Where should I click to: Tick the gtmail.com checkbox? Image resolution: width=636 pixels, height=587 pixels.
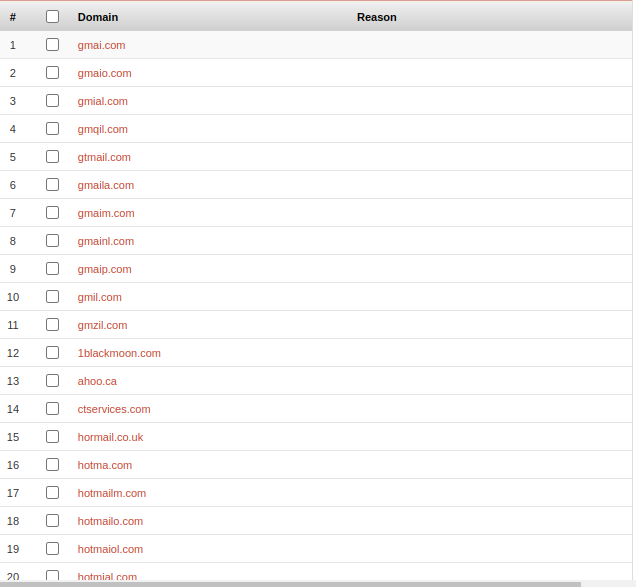52,157
